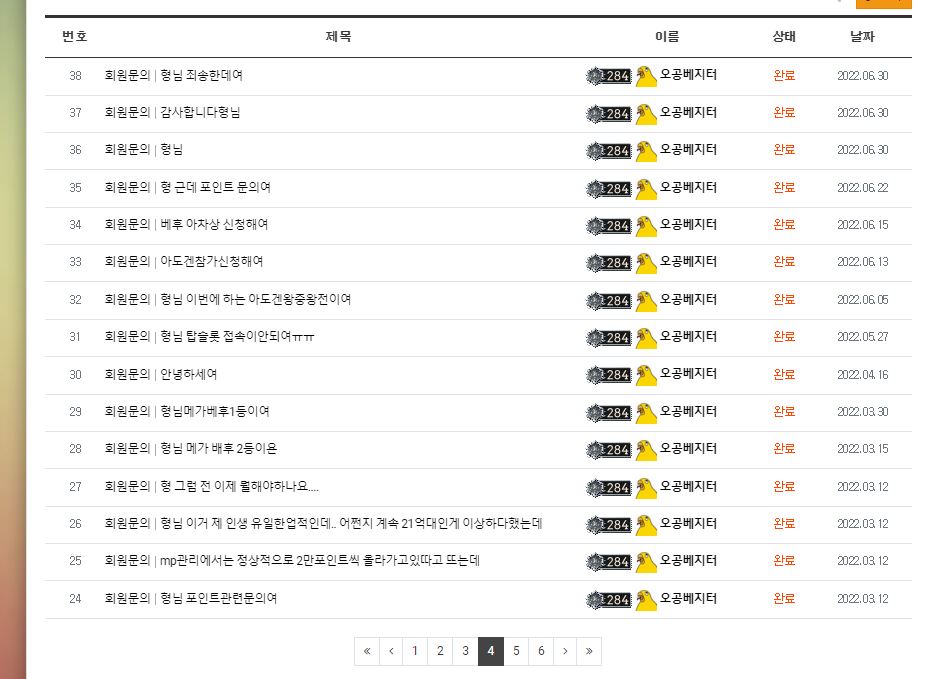926x679 pixels.
Task: Click the level 284 badge in row 24
Action: coord(609,599)
